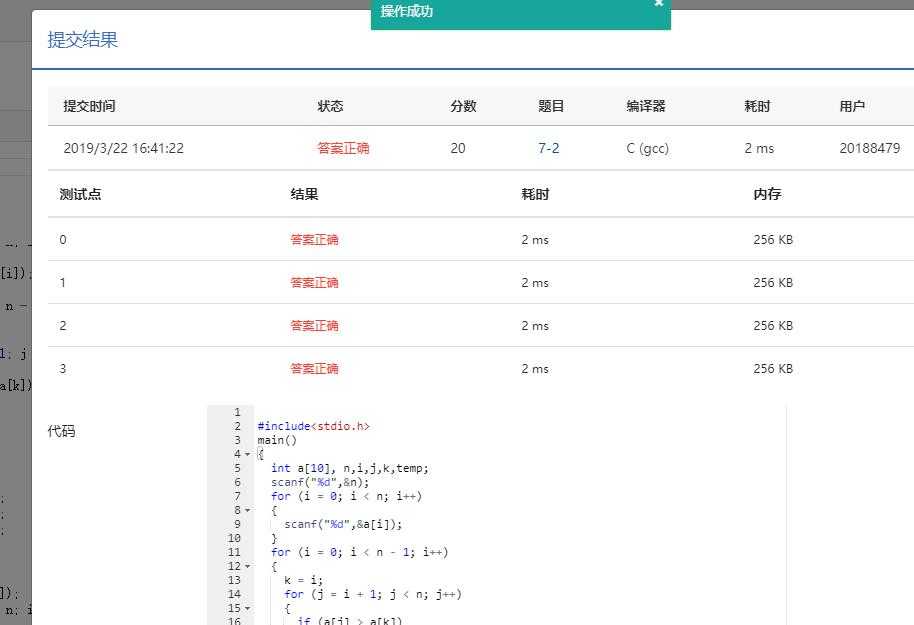This screenshot has height=625, width=914.
Task: Select test point 3 result 答案正确
Action: coord(314,369)
